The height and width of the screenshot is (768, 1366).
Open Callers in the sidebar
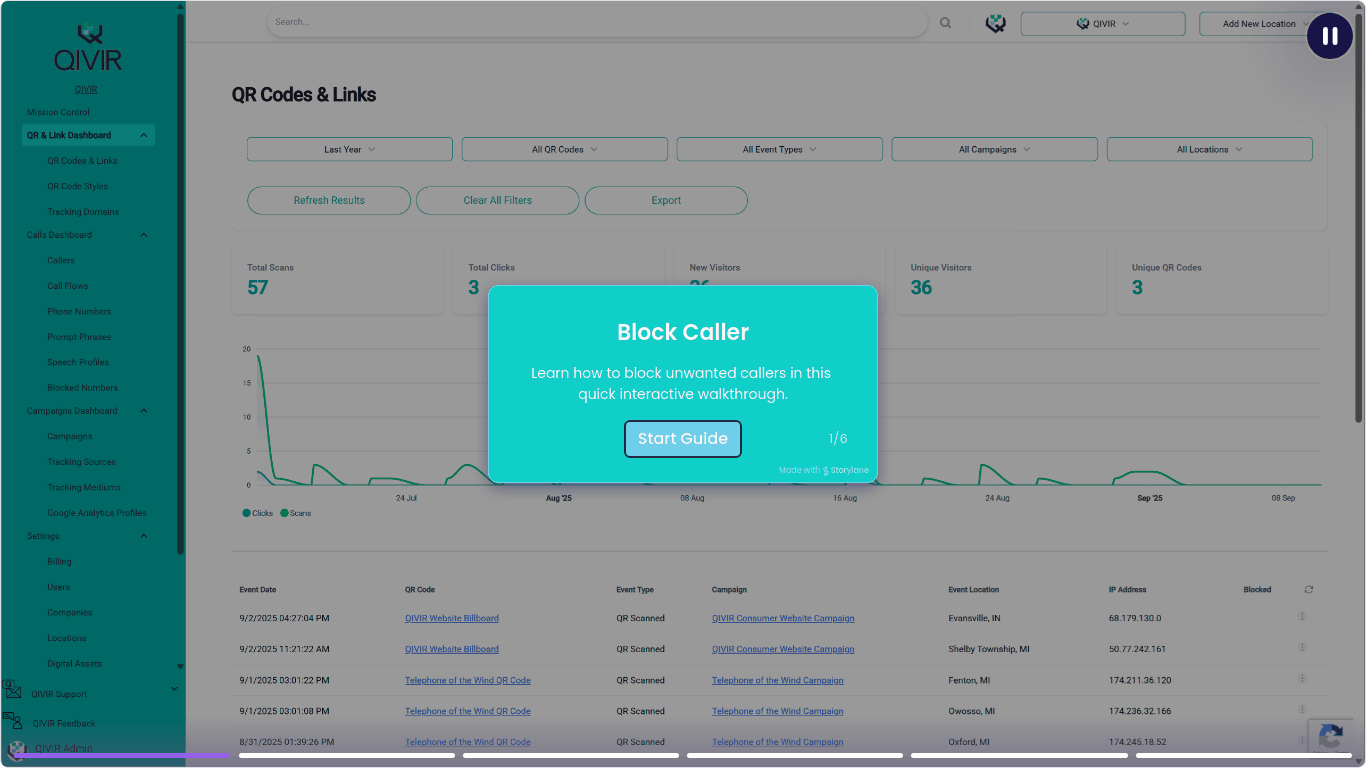click(x=61, y=261)
